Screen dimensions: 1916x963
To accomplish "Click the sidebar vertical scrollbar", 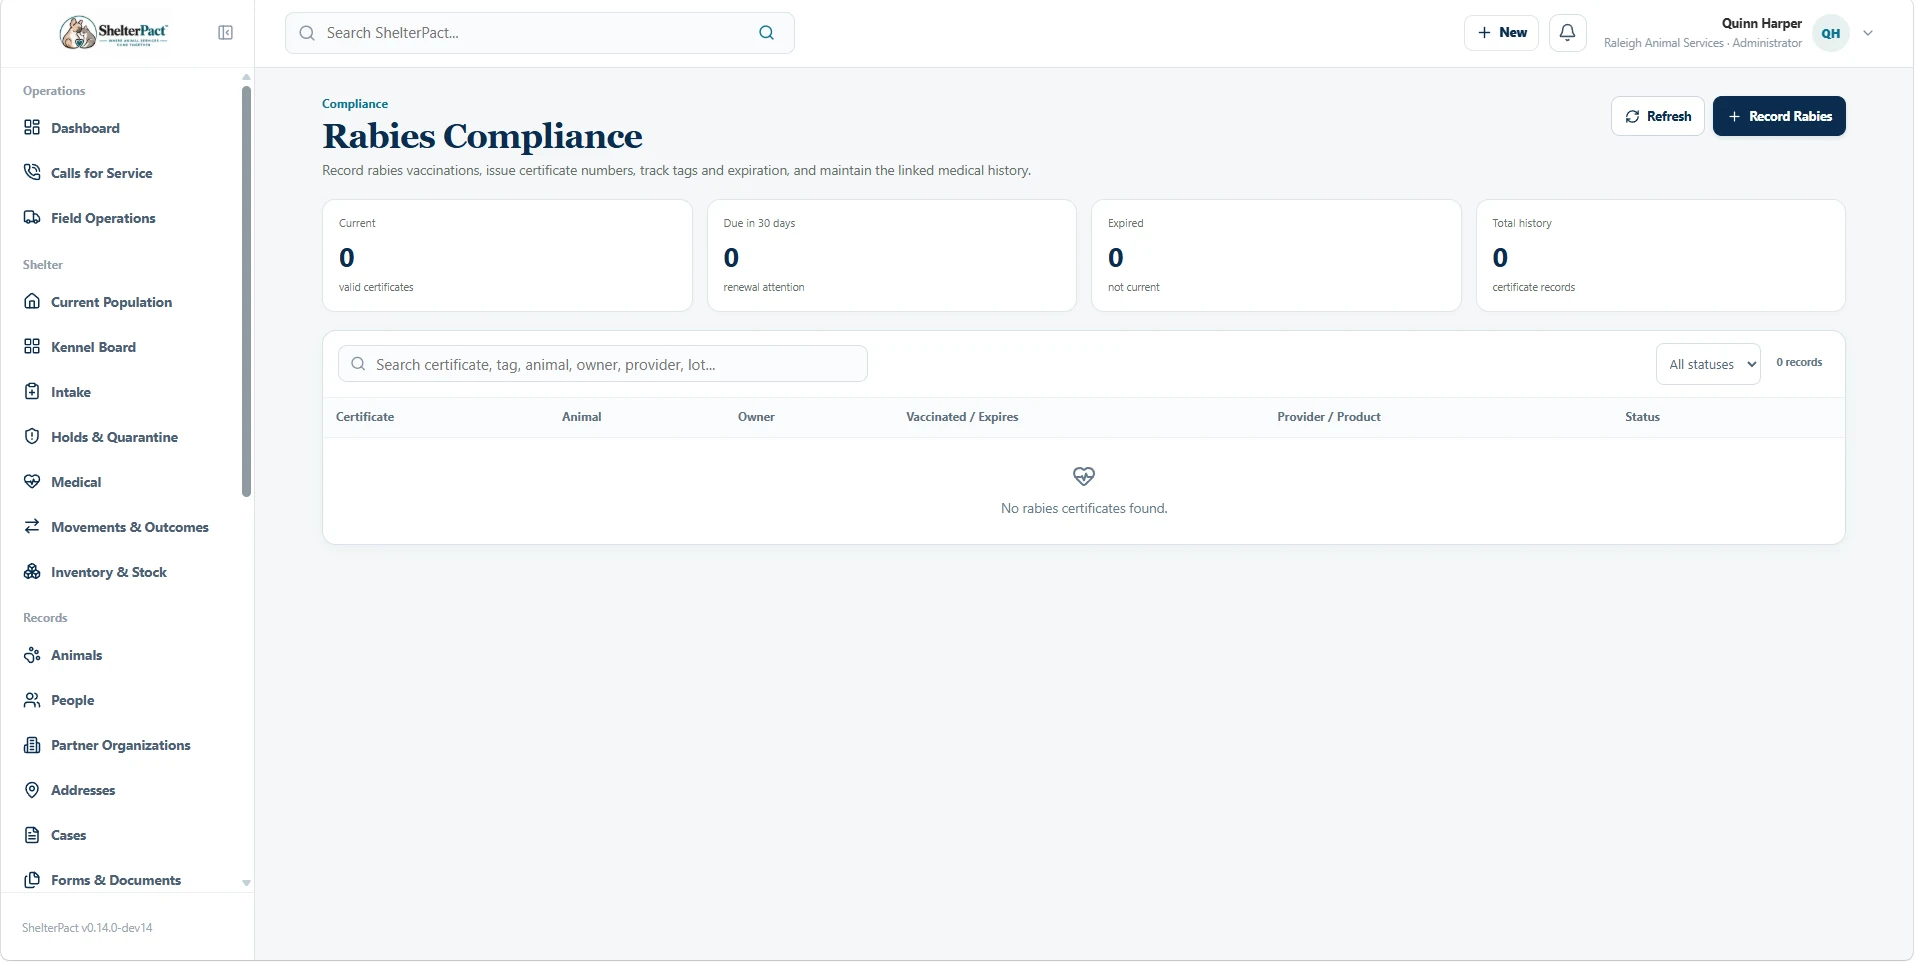I will [246, 291].
